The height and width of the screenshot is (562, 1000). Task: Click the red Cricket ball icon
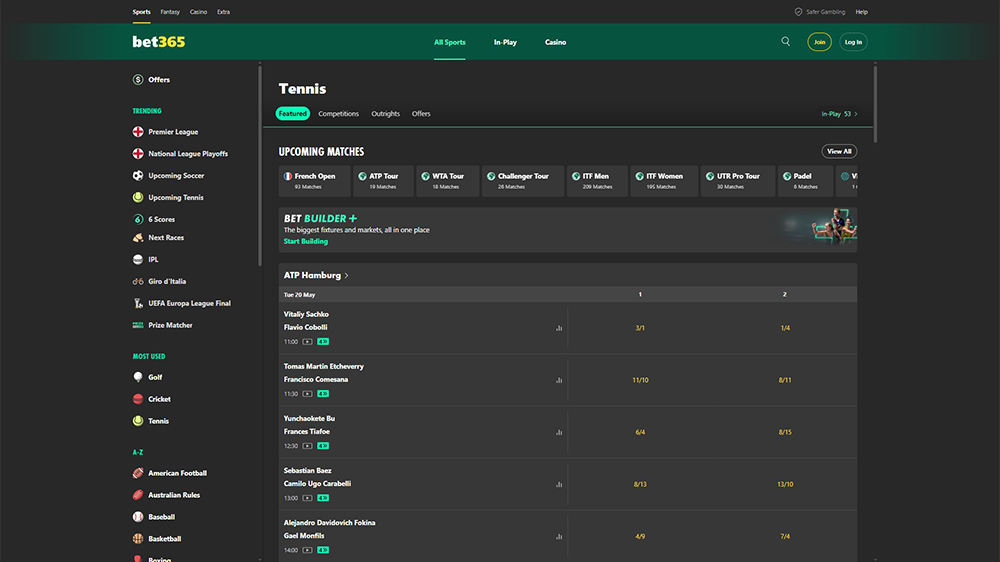pyautogui.click(x=138, y=399)
